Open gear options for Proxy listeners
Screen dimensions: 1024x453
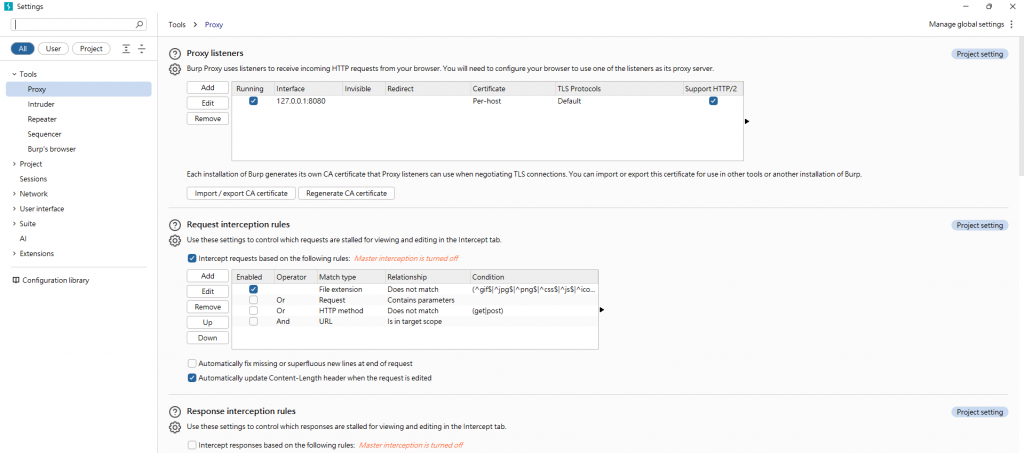pos(175,69)
